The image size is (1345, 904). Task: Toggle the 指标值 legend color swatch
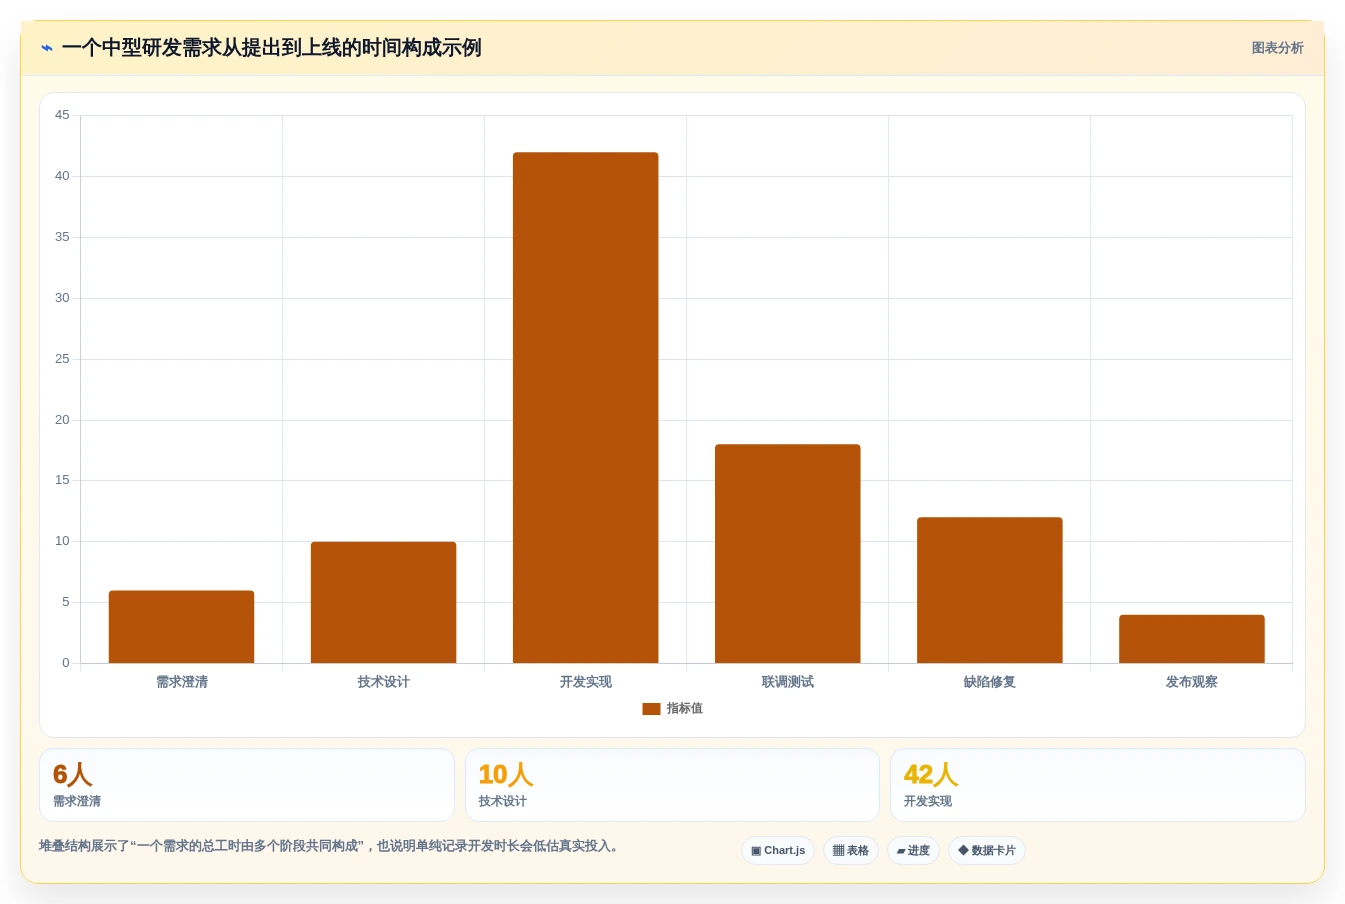(x=651, y=709)
